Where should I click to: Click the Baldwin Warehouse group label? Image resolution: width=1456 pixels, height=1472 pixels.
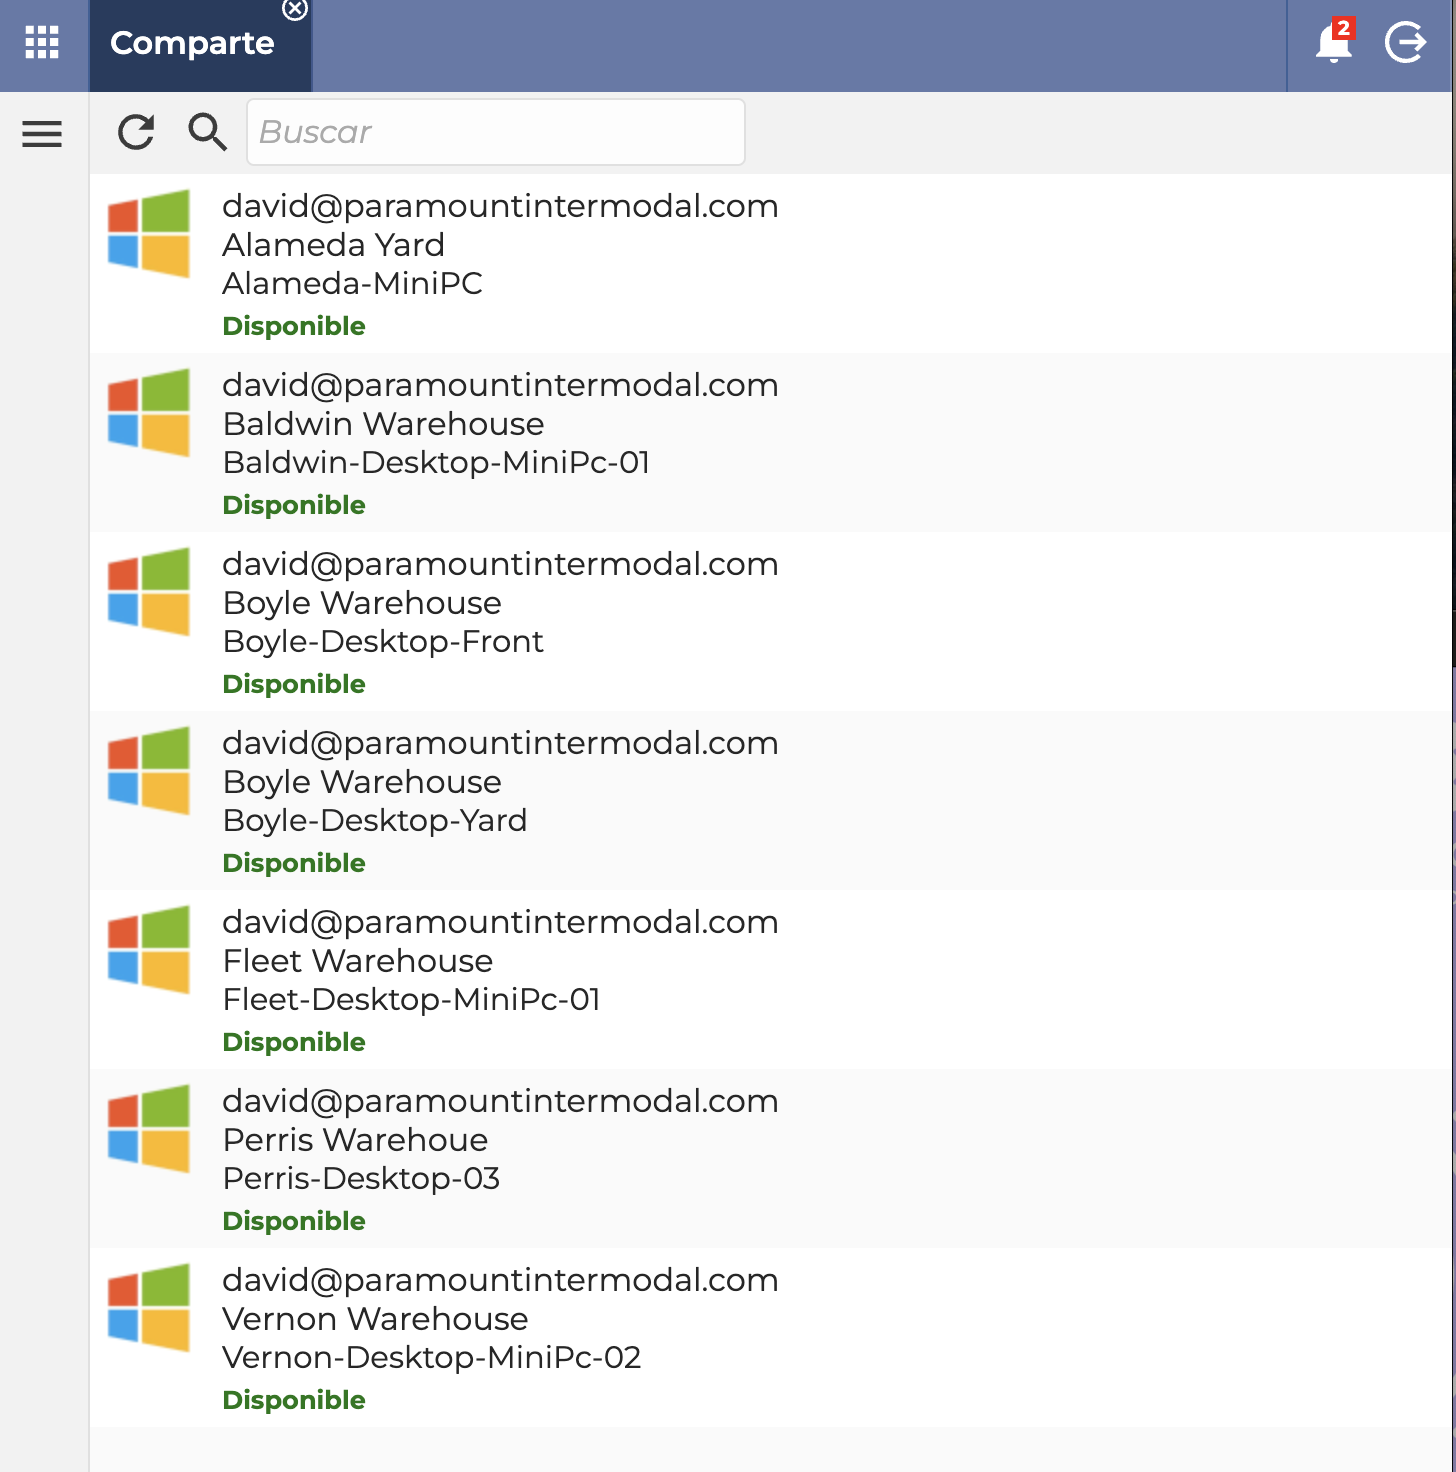(x=383, y=424)
